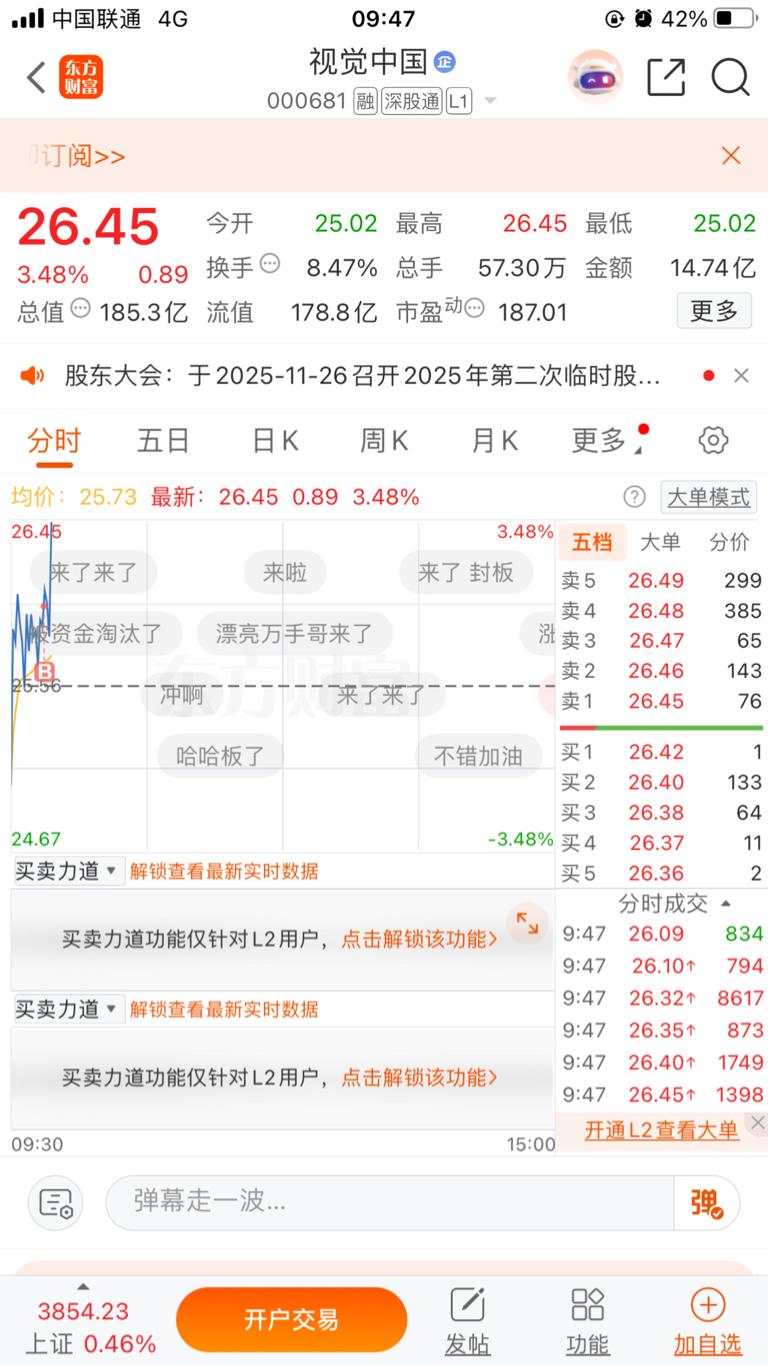
Task: Select the 五档 order book tab
Action: (592, 543)
